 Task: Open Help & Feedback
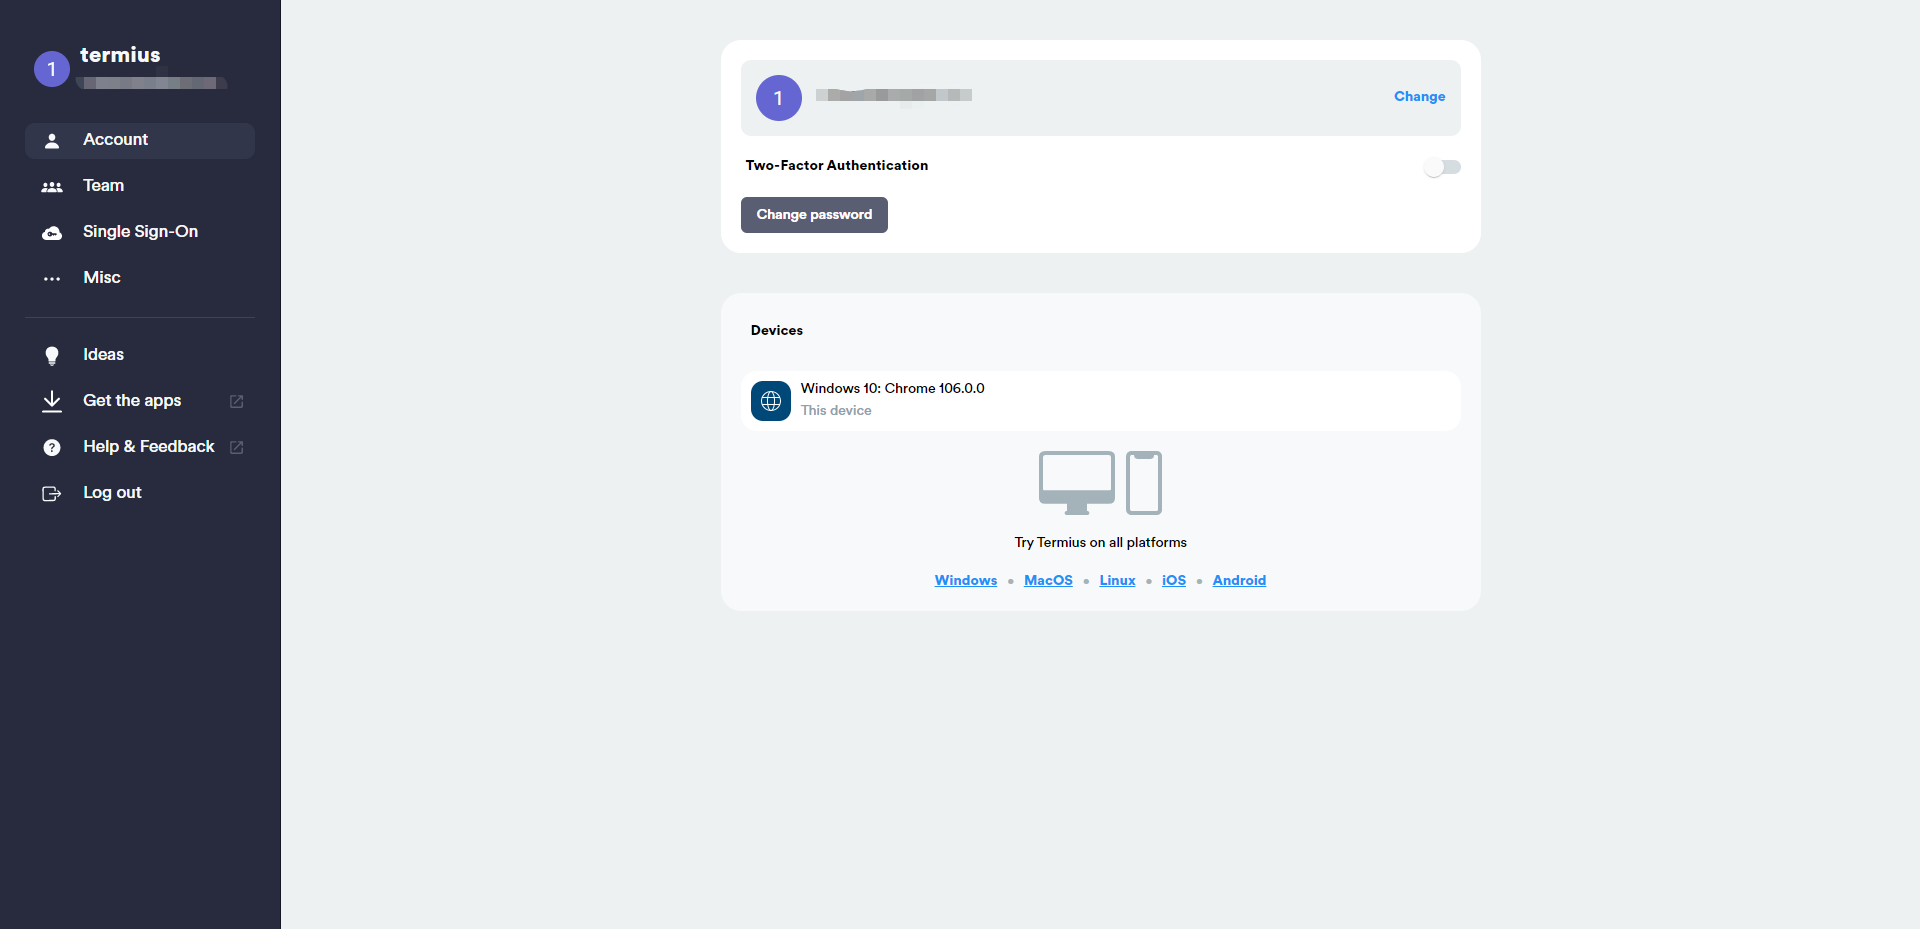coord(140,448)
